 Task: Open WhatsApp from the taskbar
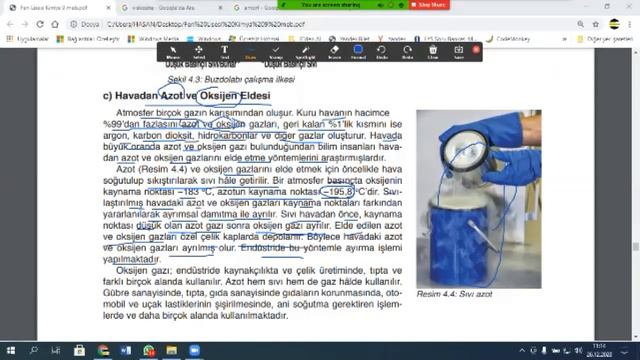[x=149, y=351]
